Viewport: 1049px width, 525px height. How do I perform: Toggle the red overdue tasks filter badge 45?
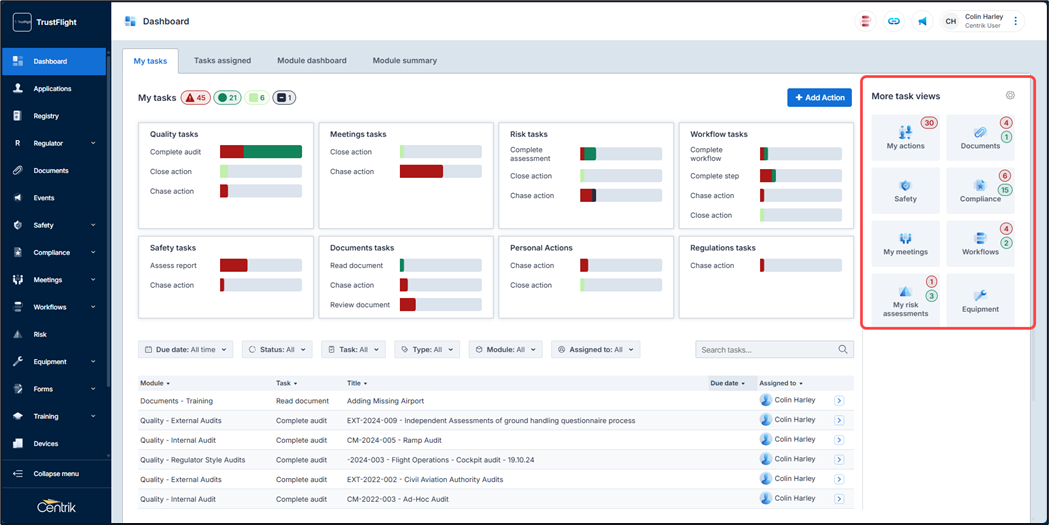coord(195,98)
